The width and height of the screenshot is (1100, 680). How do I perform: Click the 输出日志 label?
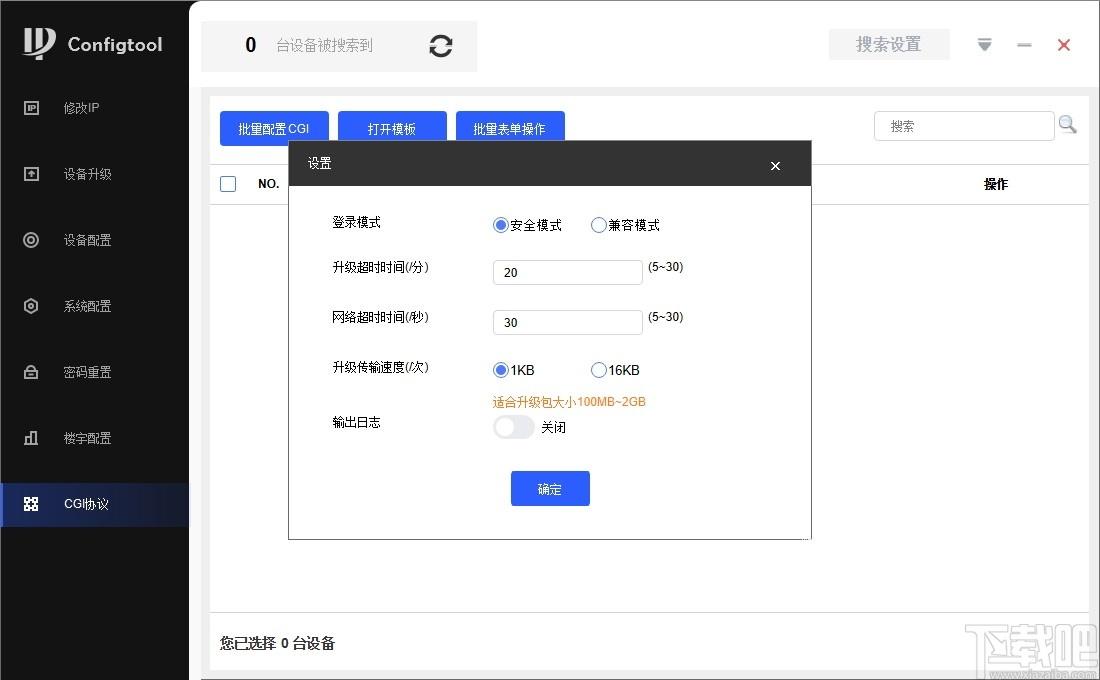[356, 422]
